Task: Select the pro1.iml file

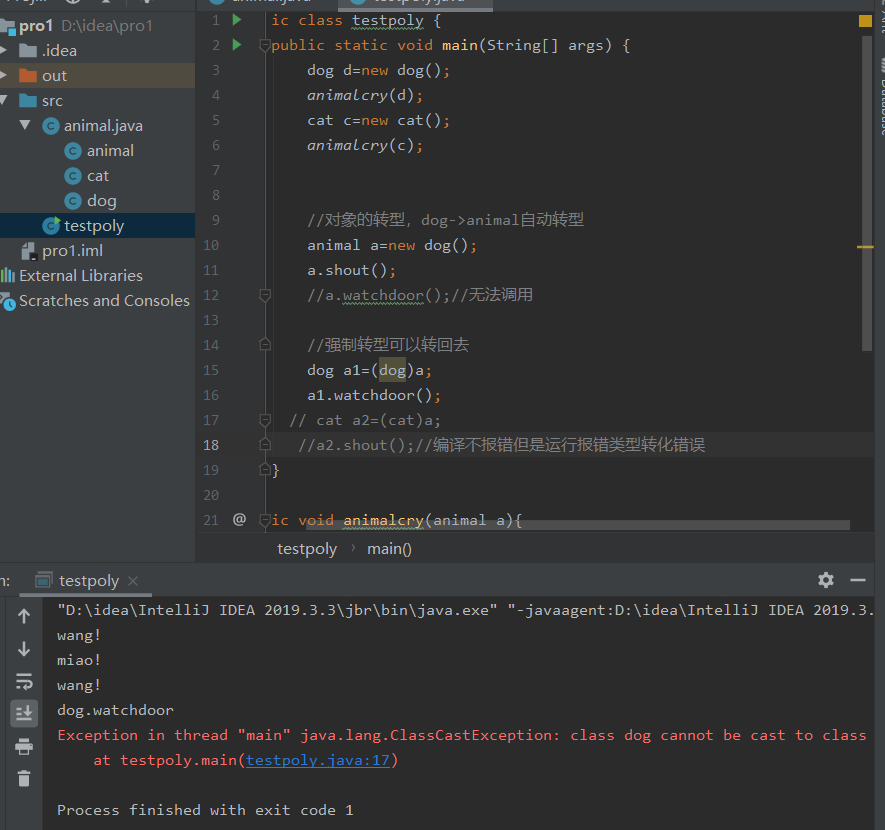Action: coord(72,251)
